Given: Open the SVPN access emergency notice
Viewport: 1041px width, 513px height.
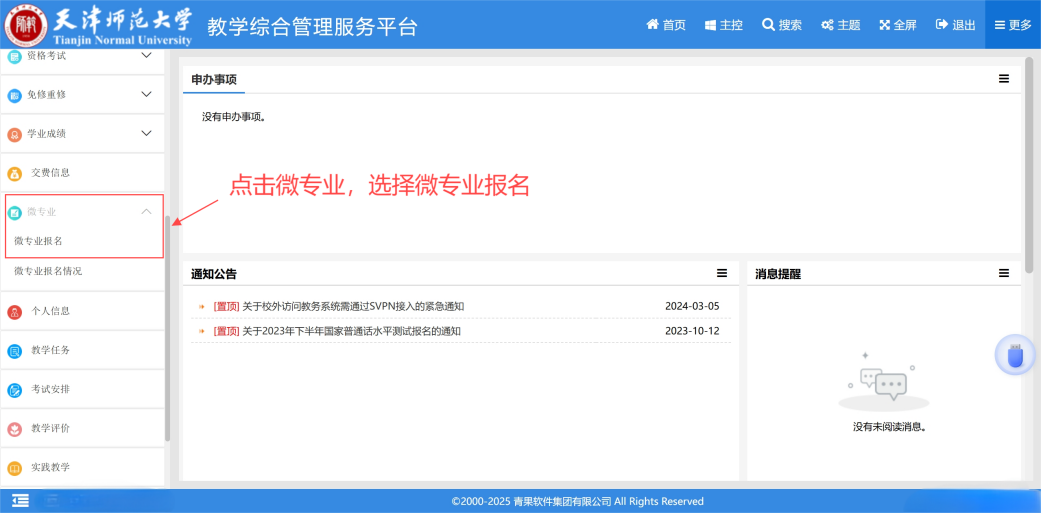Looking at the screenshot, I should point(353,306).
